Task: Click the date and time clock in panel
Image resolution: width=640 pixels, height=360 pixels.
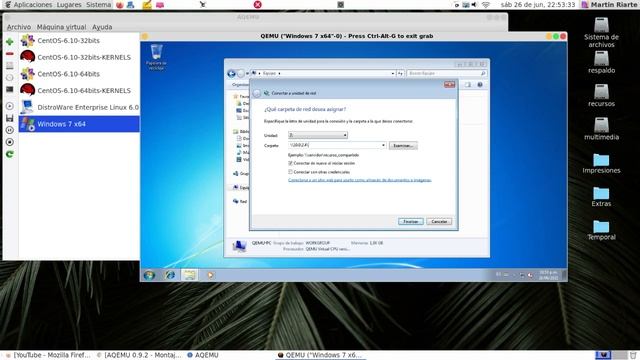Action: 538,5
